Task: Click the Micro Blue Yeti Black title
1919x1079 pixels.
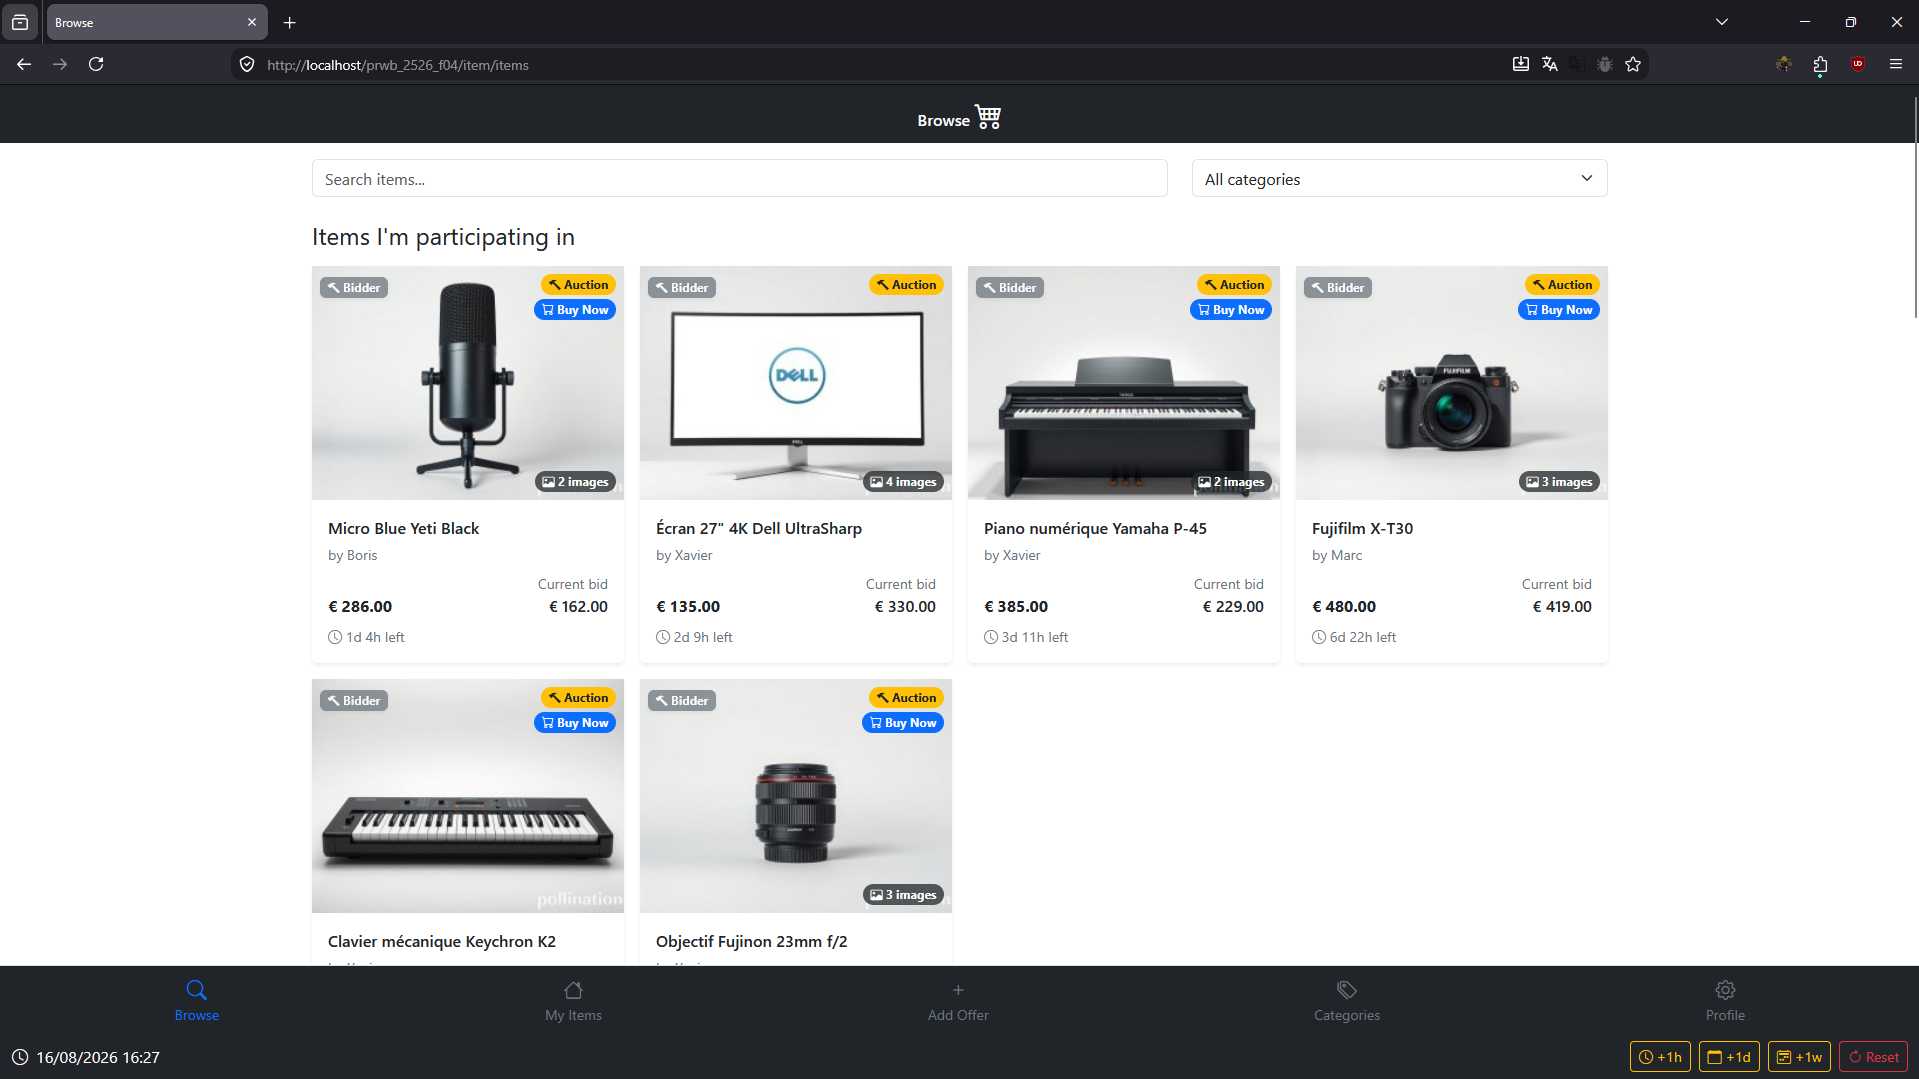Action: (403, 528)
